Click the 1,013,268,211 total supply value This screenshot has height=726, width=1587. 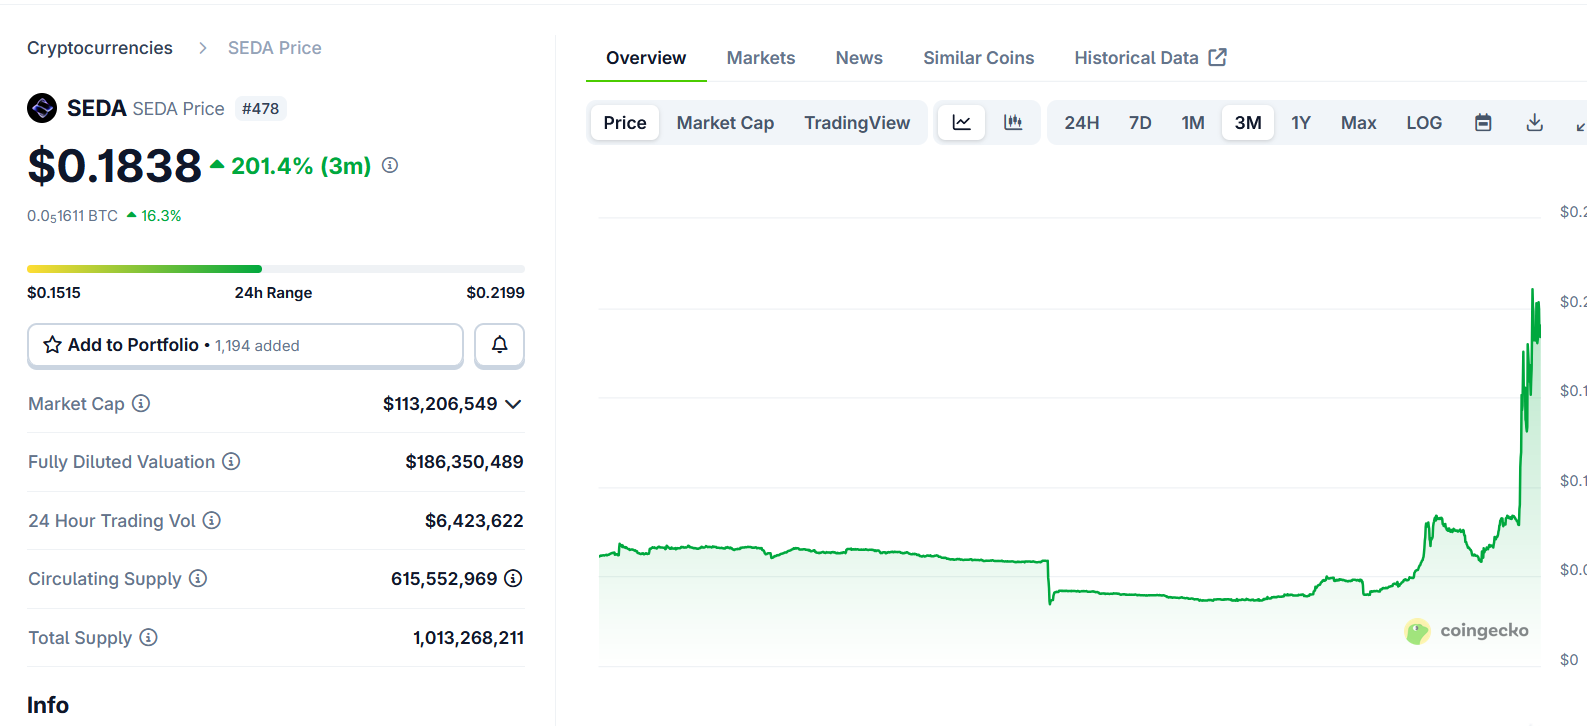[468, 638]
